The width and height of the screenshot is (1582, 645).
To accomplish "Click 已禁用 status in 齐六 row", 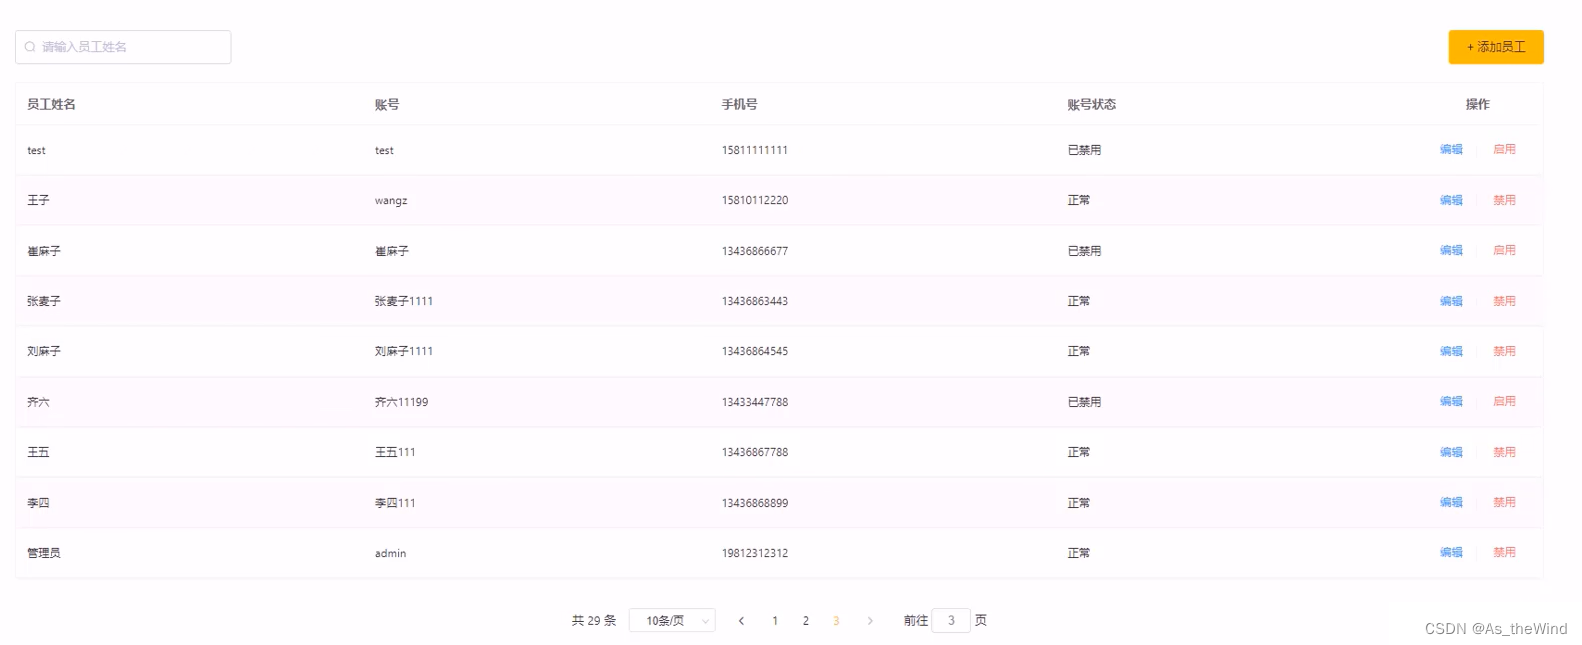I will 1084,402.
